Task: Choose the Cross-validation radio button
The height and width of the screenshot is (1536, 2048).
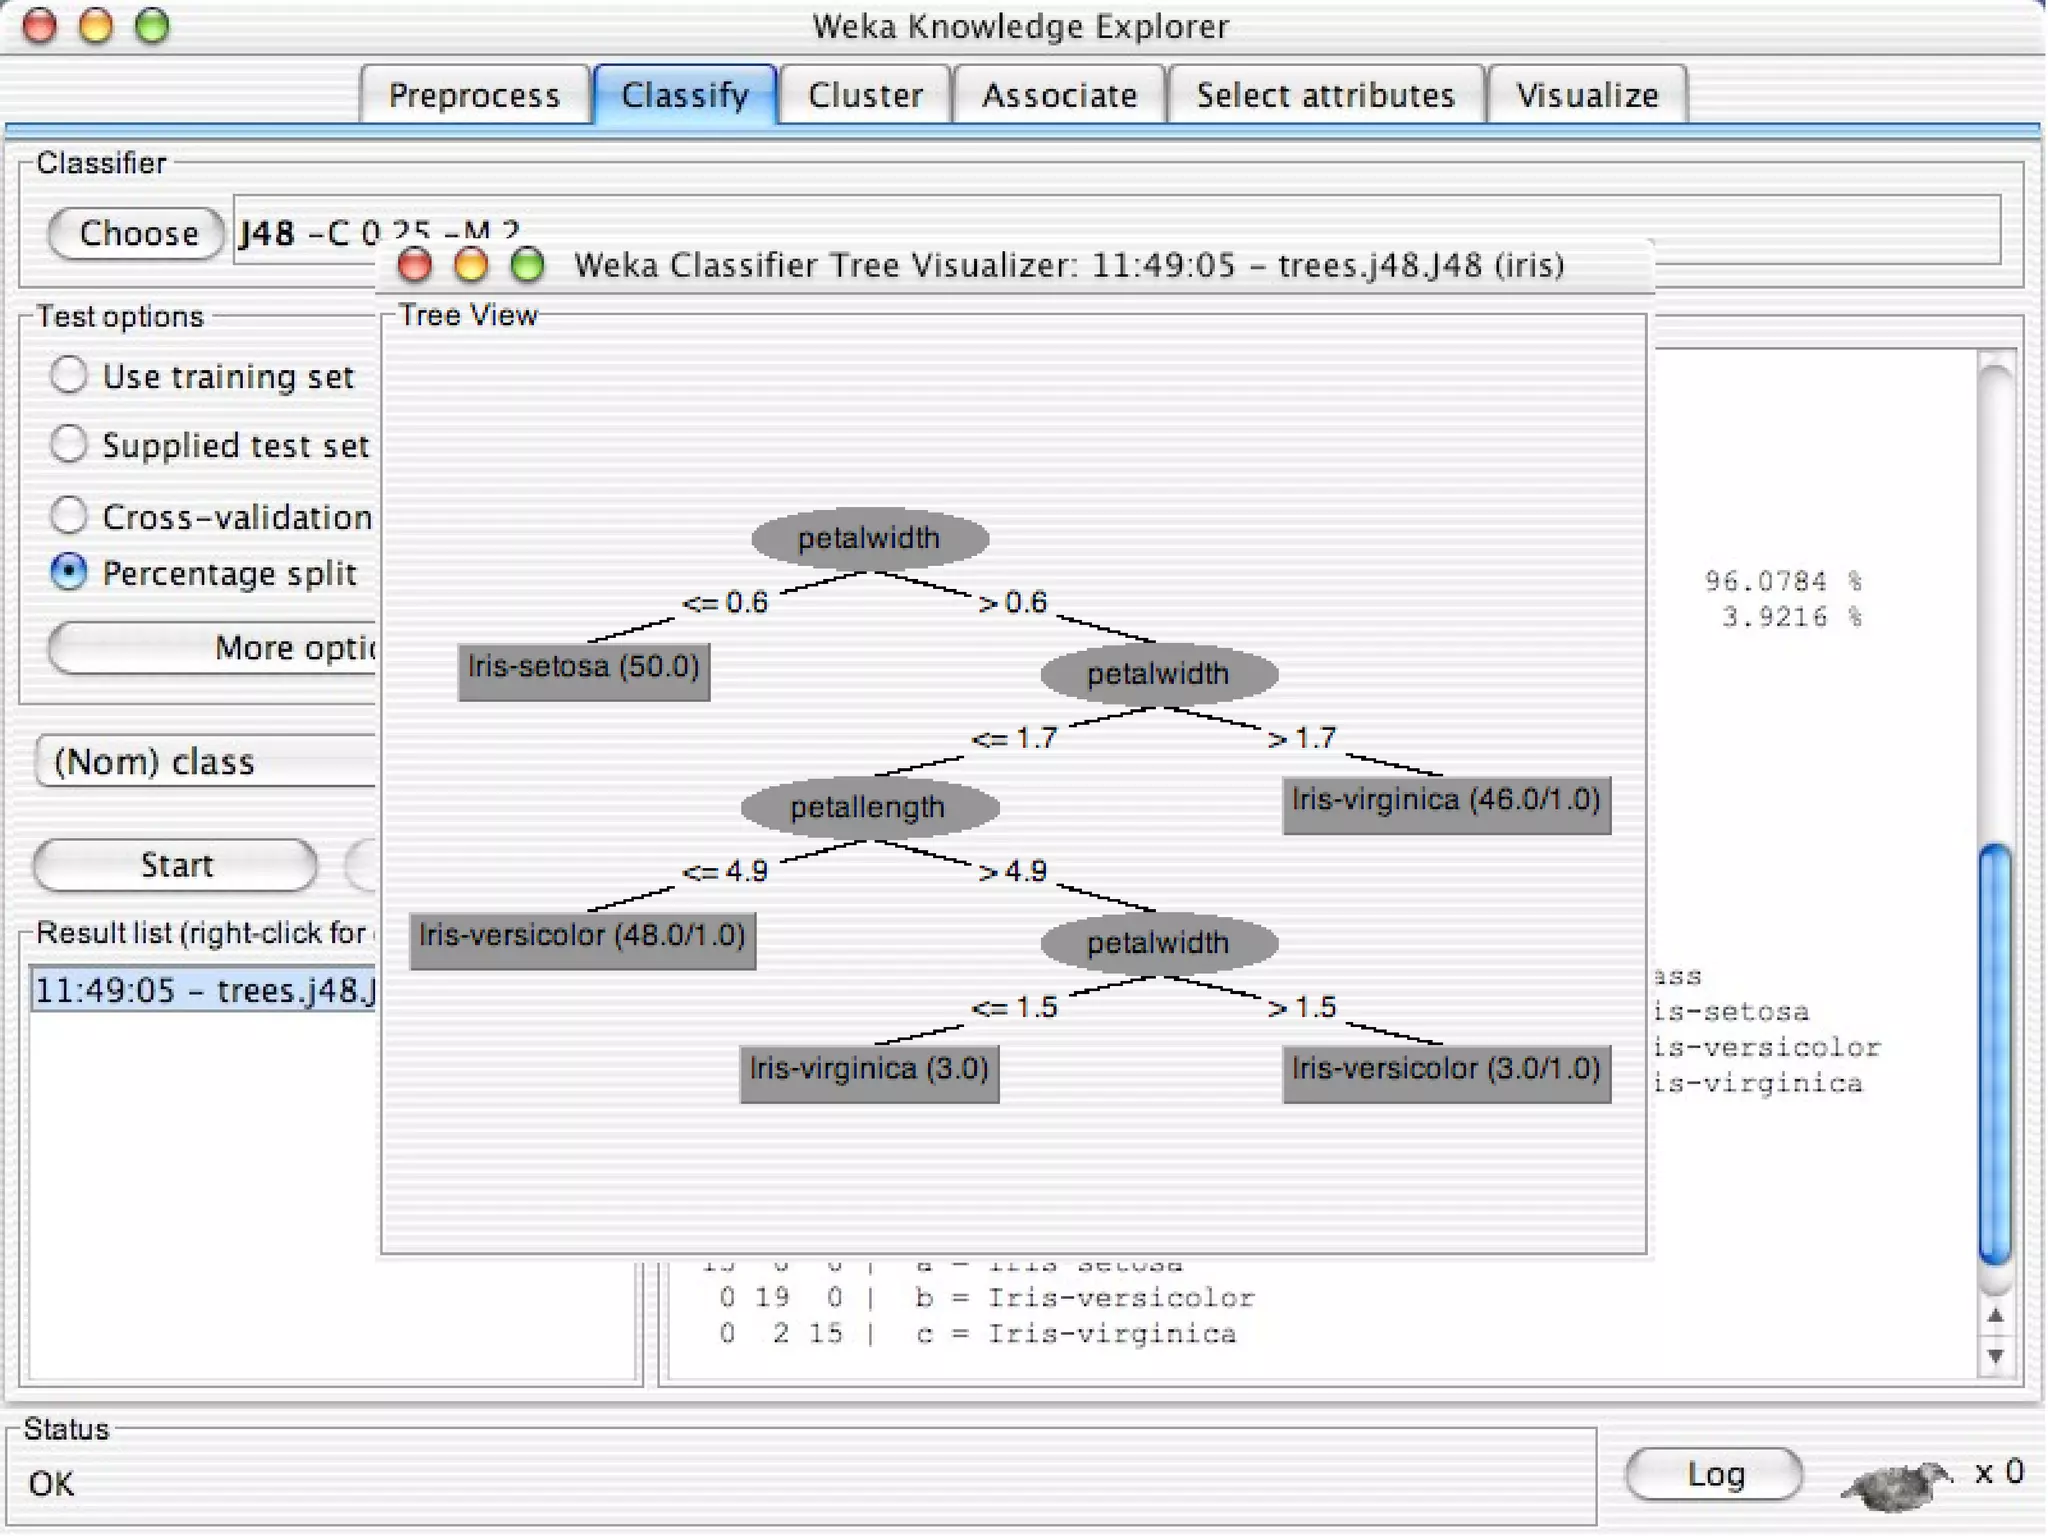Action: tap(69, 515)
